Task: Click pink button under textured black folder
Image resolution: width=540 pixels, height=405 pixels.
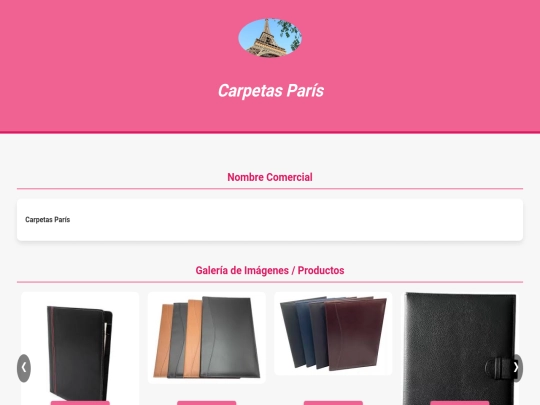Action: (x=459, y=403)
